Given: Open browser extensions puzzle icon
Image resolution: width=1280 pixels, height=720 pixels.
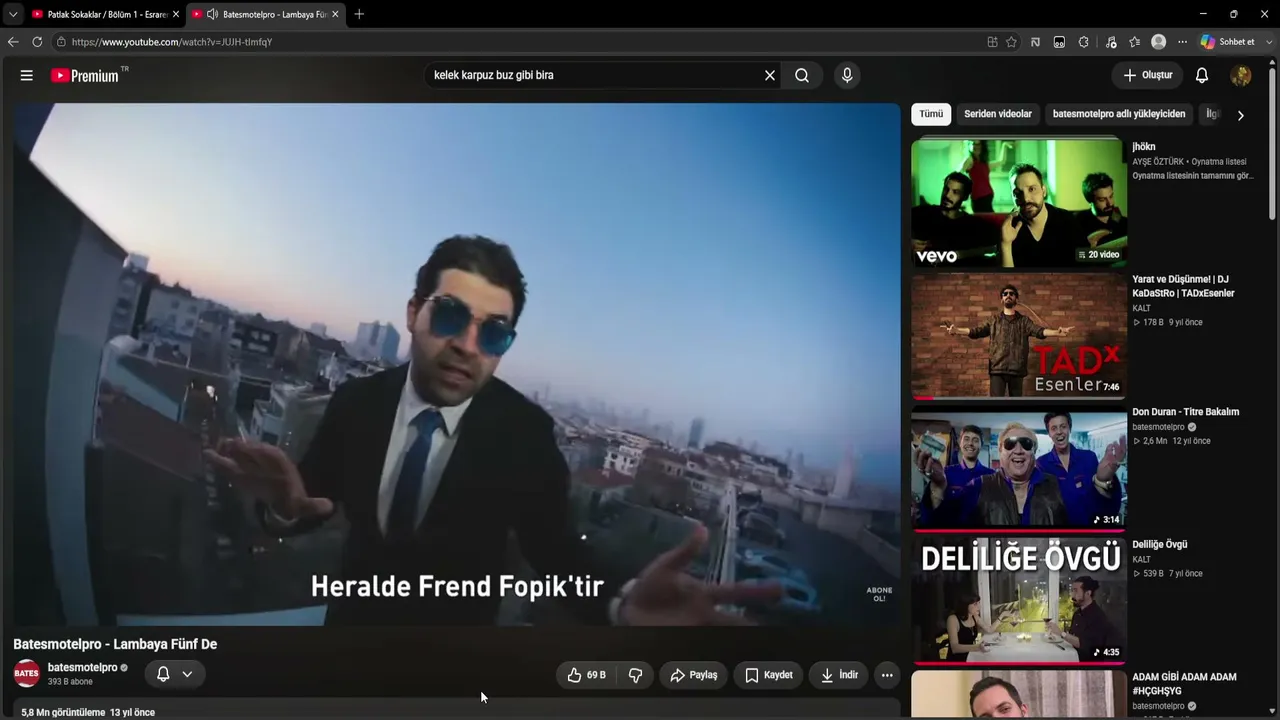Looking at the screenshot, I should pyautogui.click(x=1083, y=42).
